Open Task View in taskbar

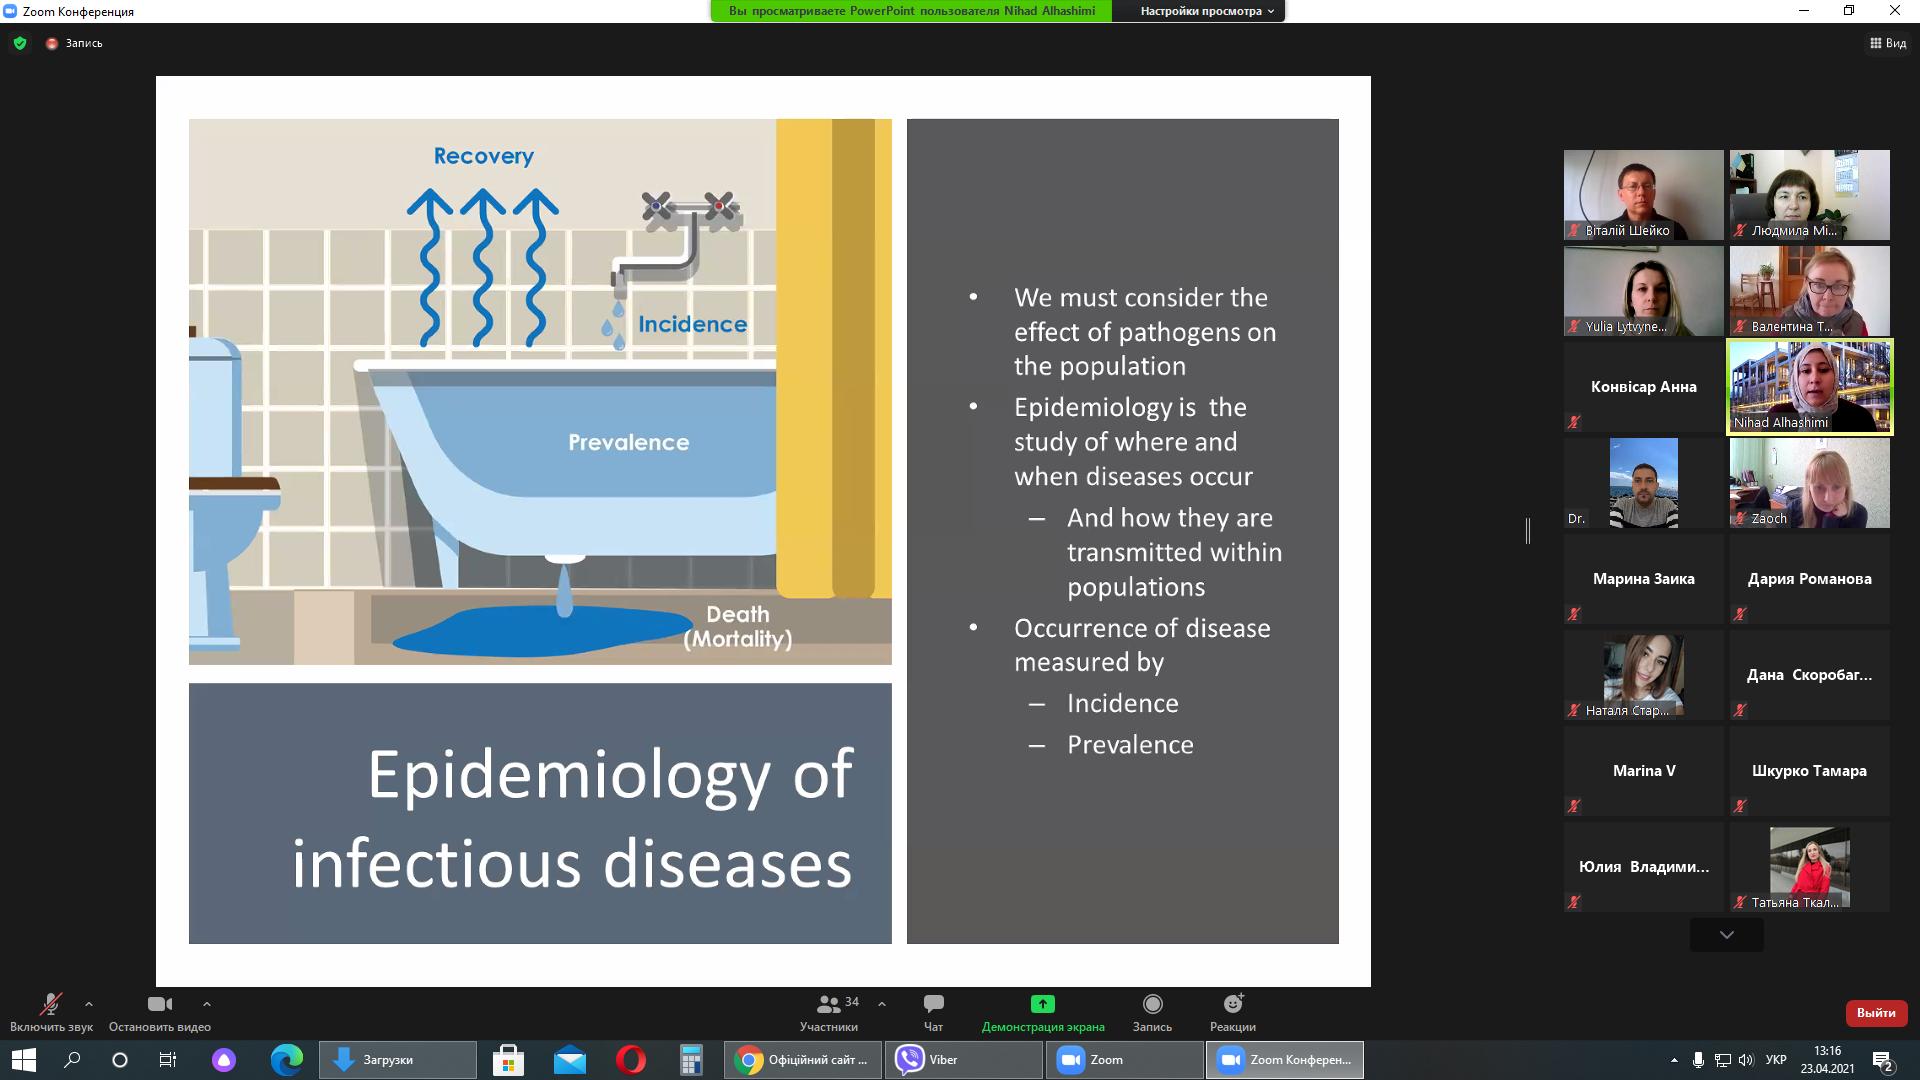coord(168,1060)
